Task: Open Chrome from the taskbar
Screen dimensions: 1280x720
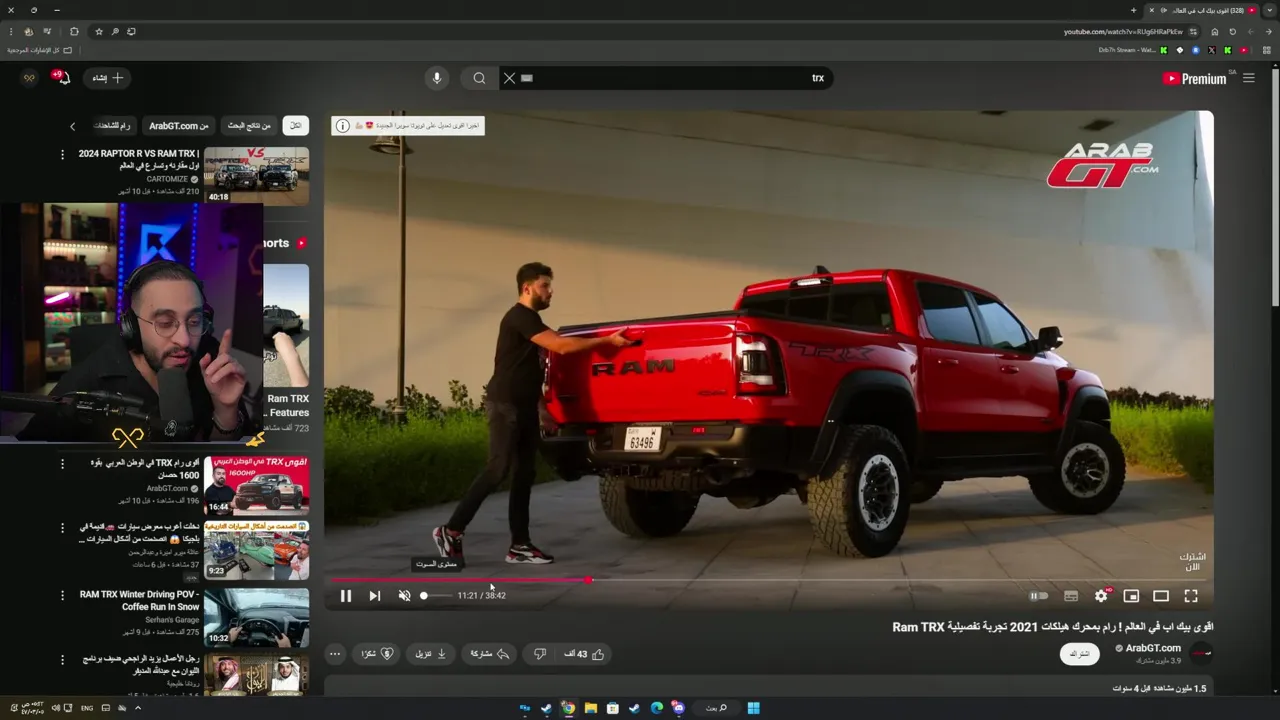Action: click(568, 708)
